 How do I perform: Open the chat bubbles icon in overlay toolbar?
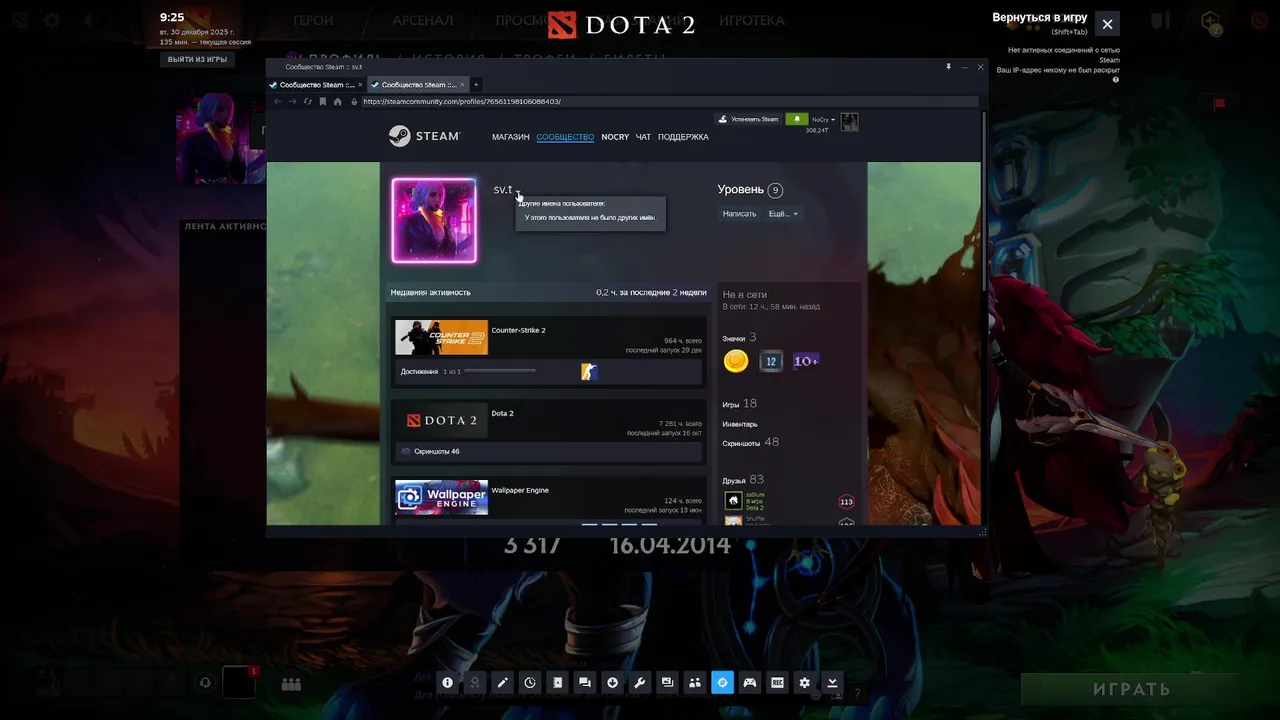click(585, 683)
